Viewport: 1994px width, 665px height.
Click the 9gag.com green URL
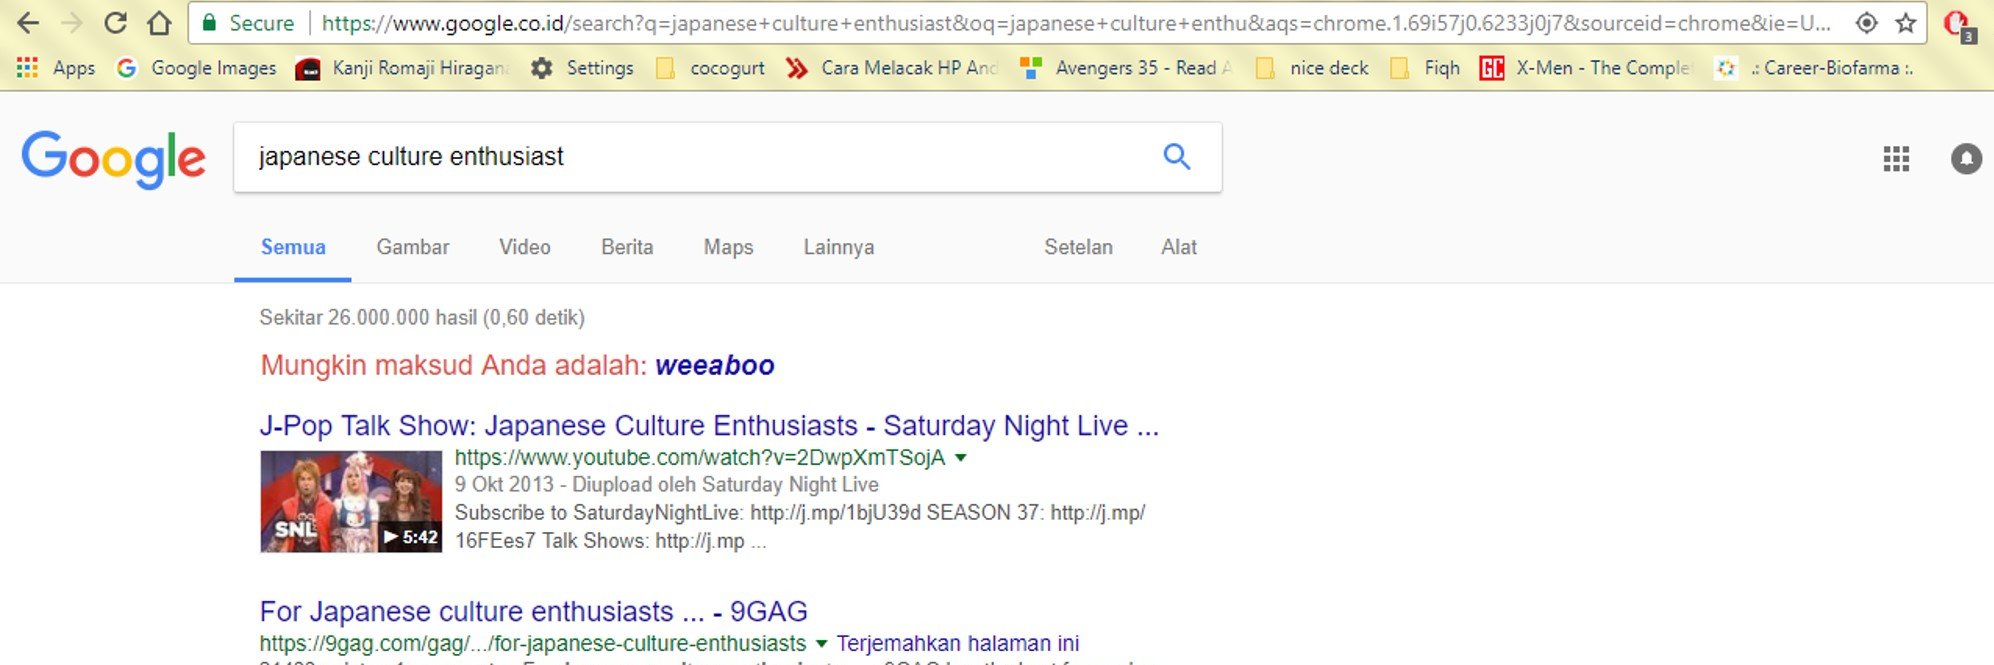click(x=533, y=644)
